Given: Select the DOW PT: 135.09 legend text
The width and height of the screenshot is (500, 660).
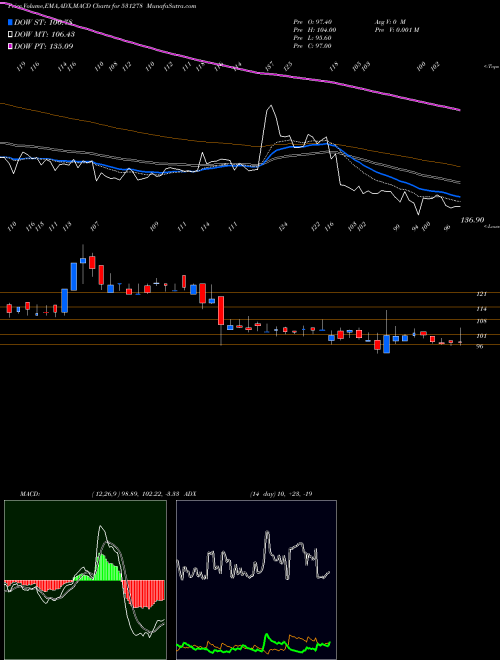Looking at the screenshot, I should click(x=43, y=46).
